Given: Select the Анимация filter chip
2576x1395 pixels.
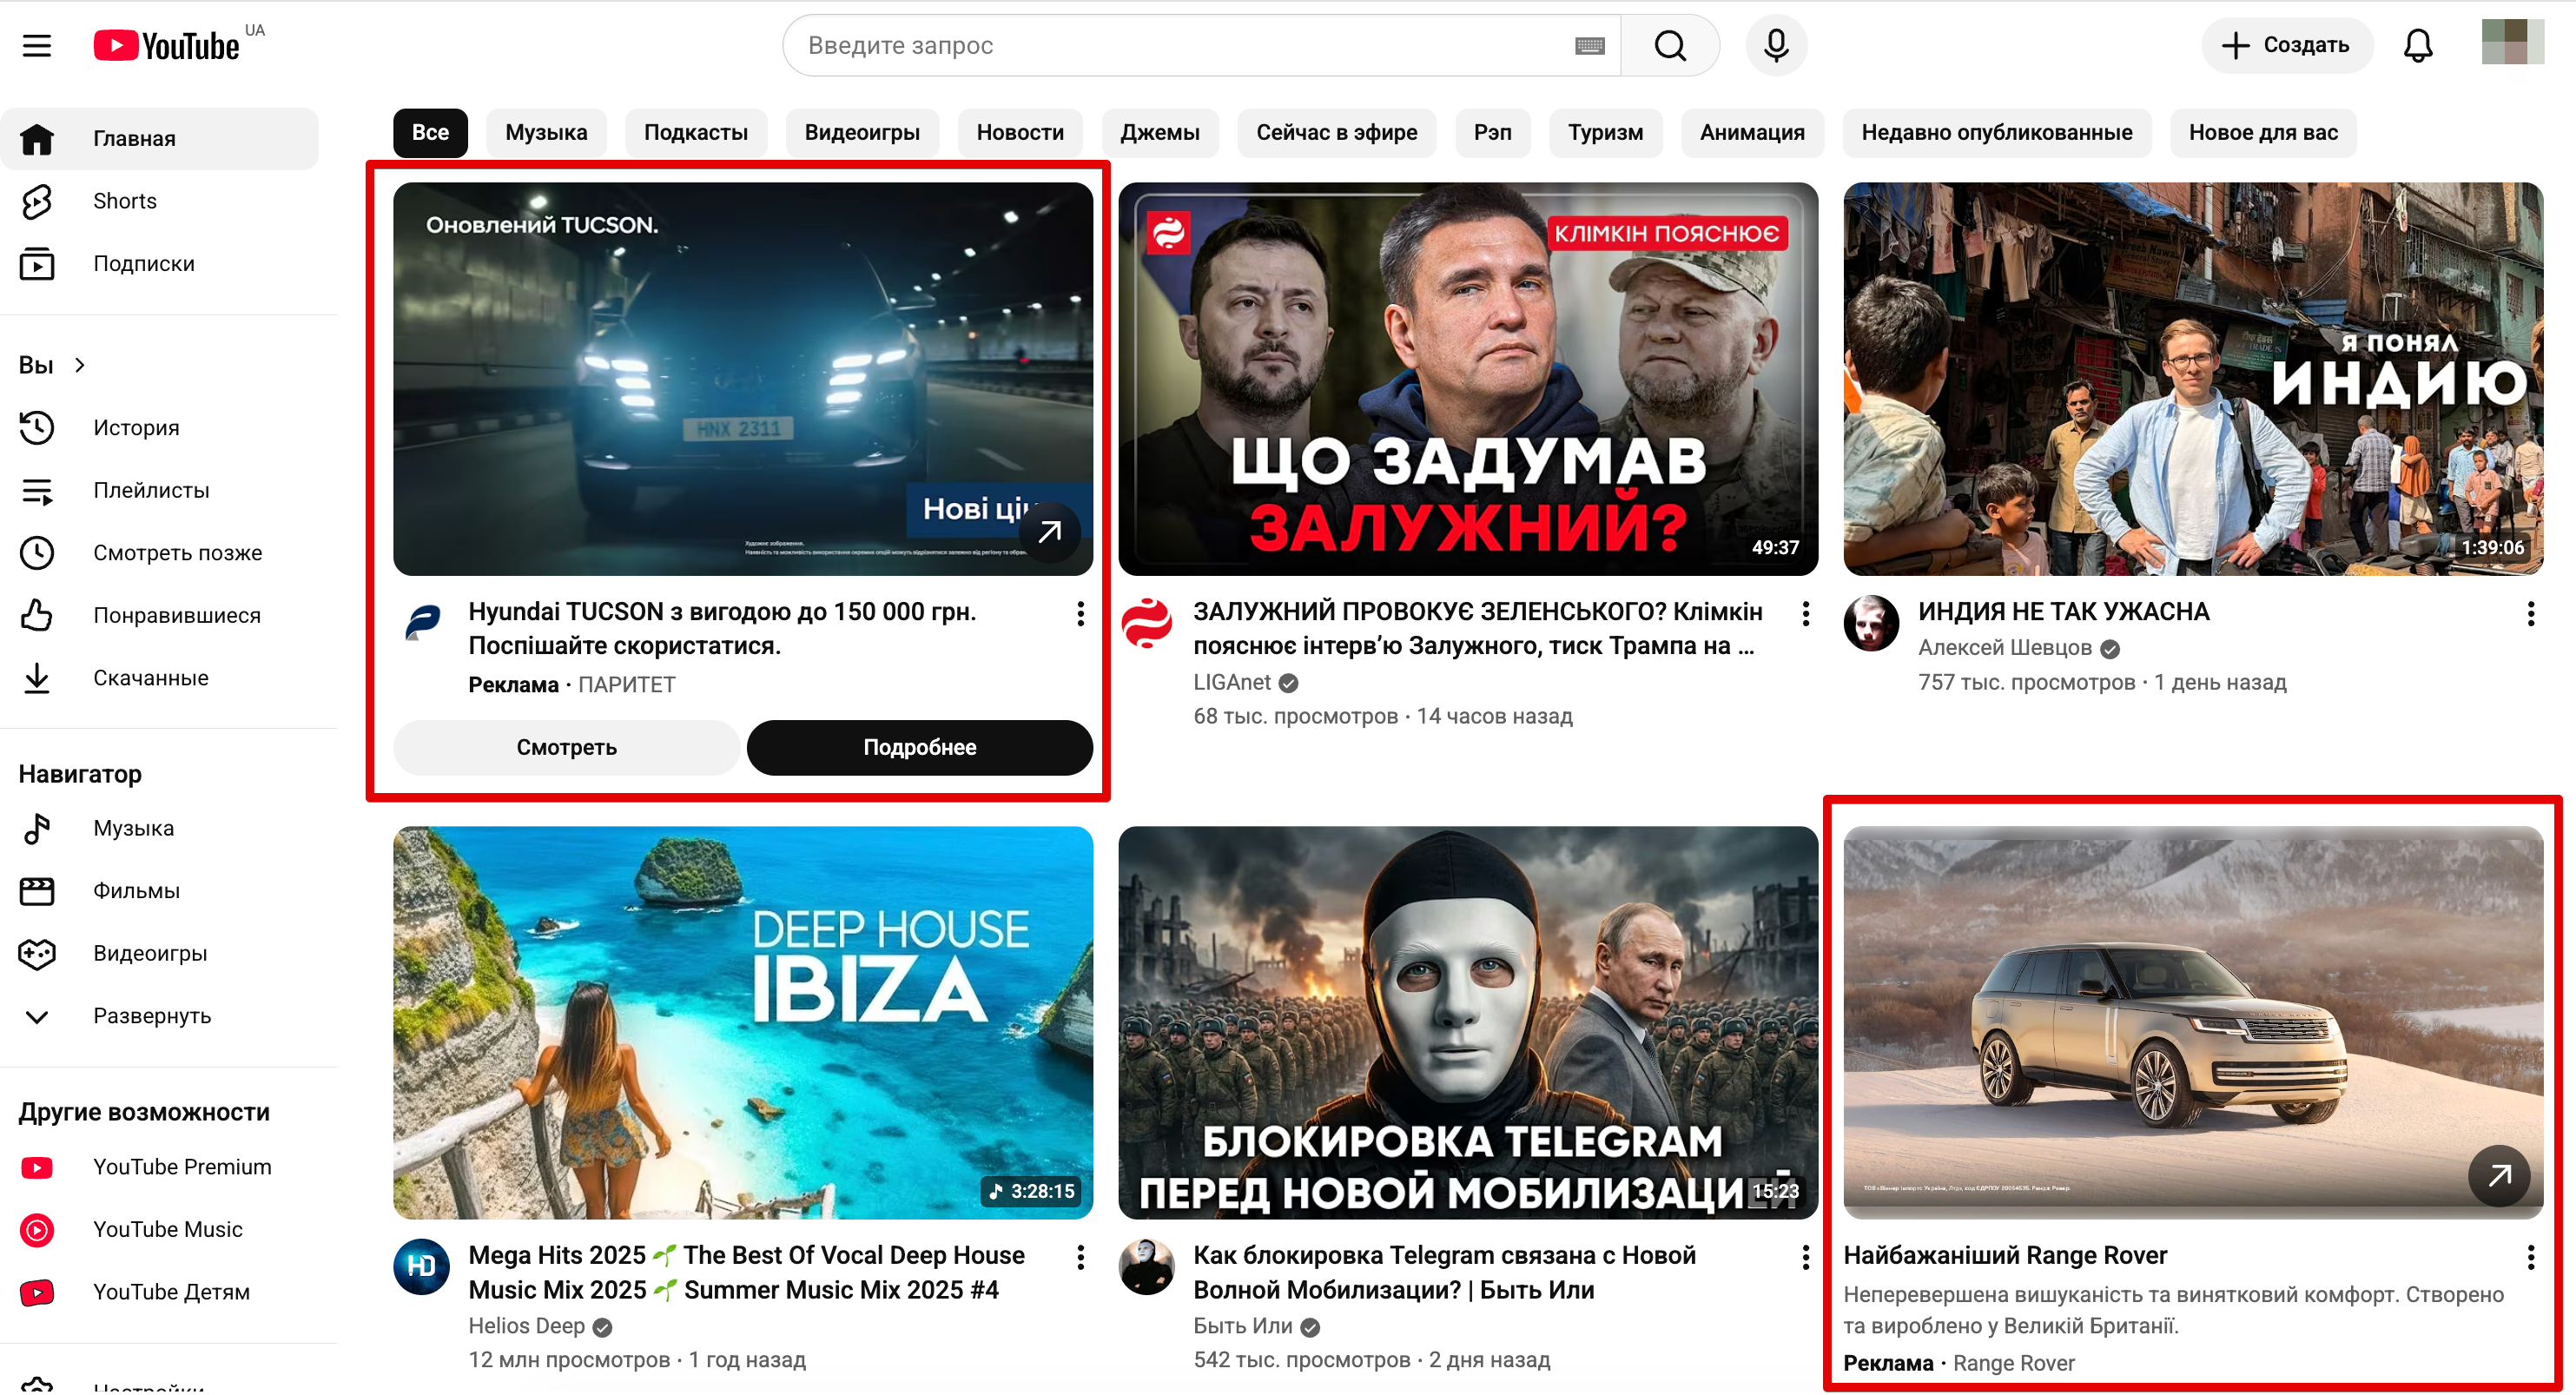Looking at the screenshot, I should (1752, 133).
